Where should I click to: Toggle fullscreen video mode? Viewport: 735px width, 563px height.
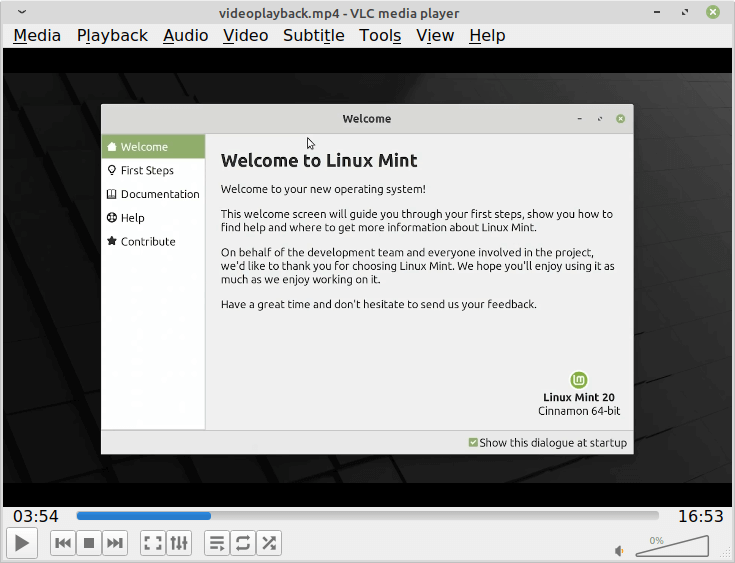pos(152,543)
